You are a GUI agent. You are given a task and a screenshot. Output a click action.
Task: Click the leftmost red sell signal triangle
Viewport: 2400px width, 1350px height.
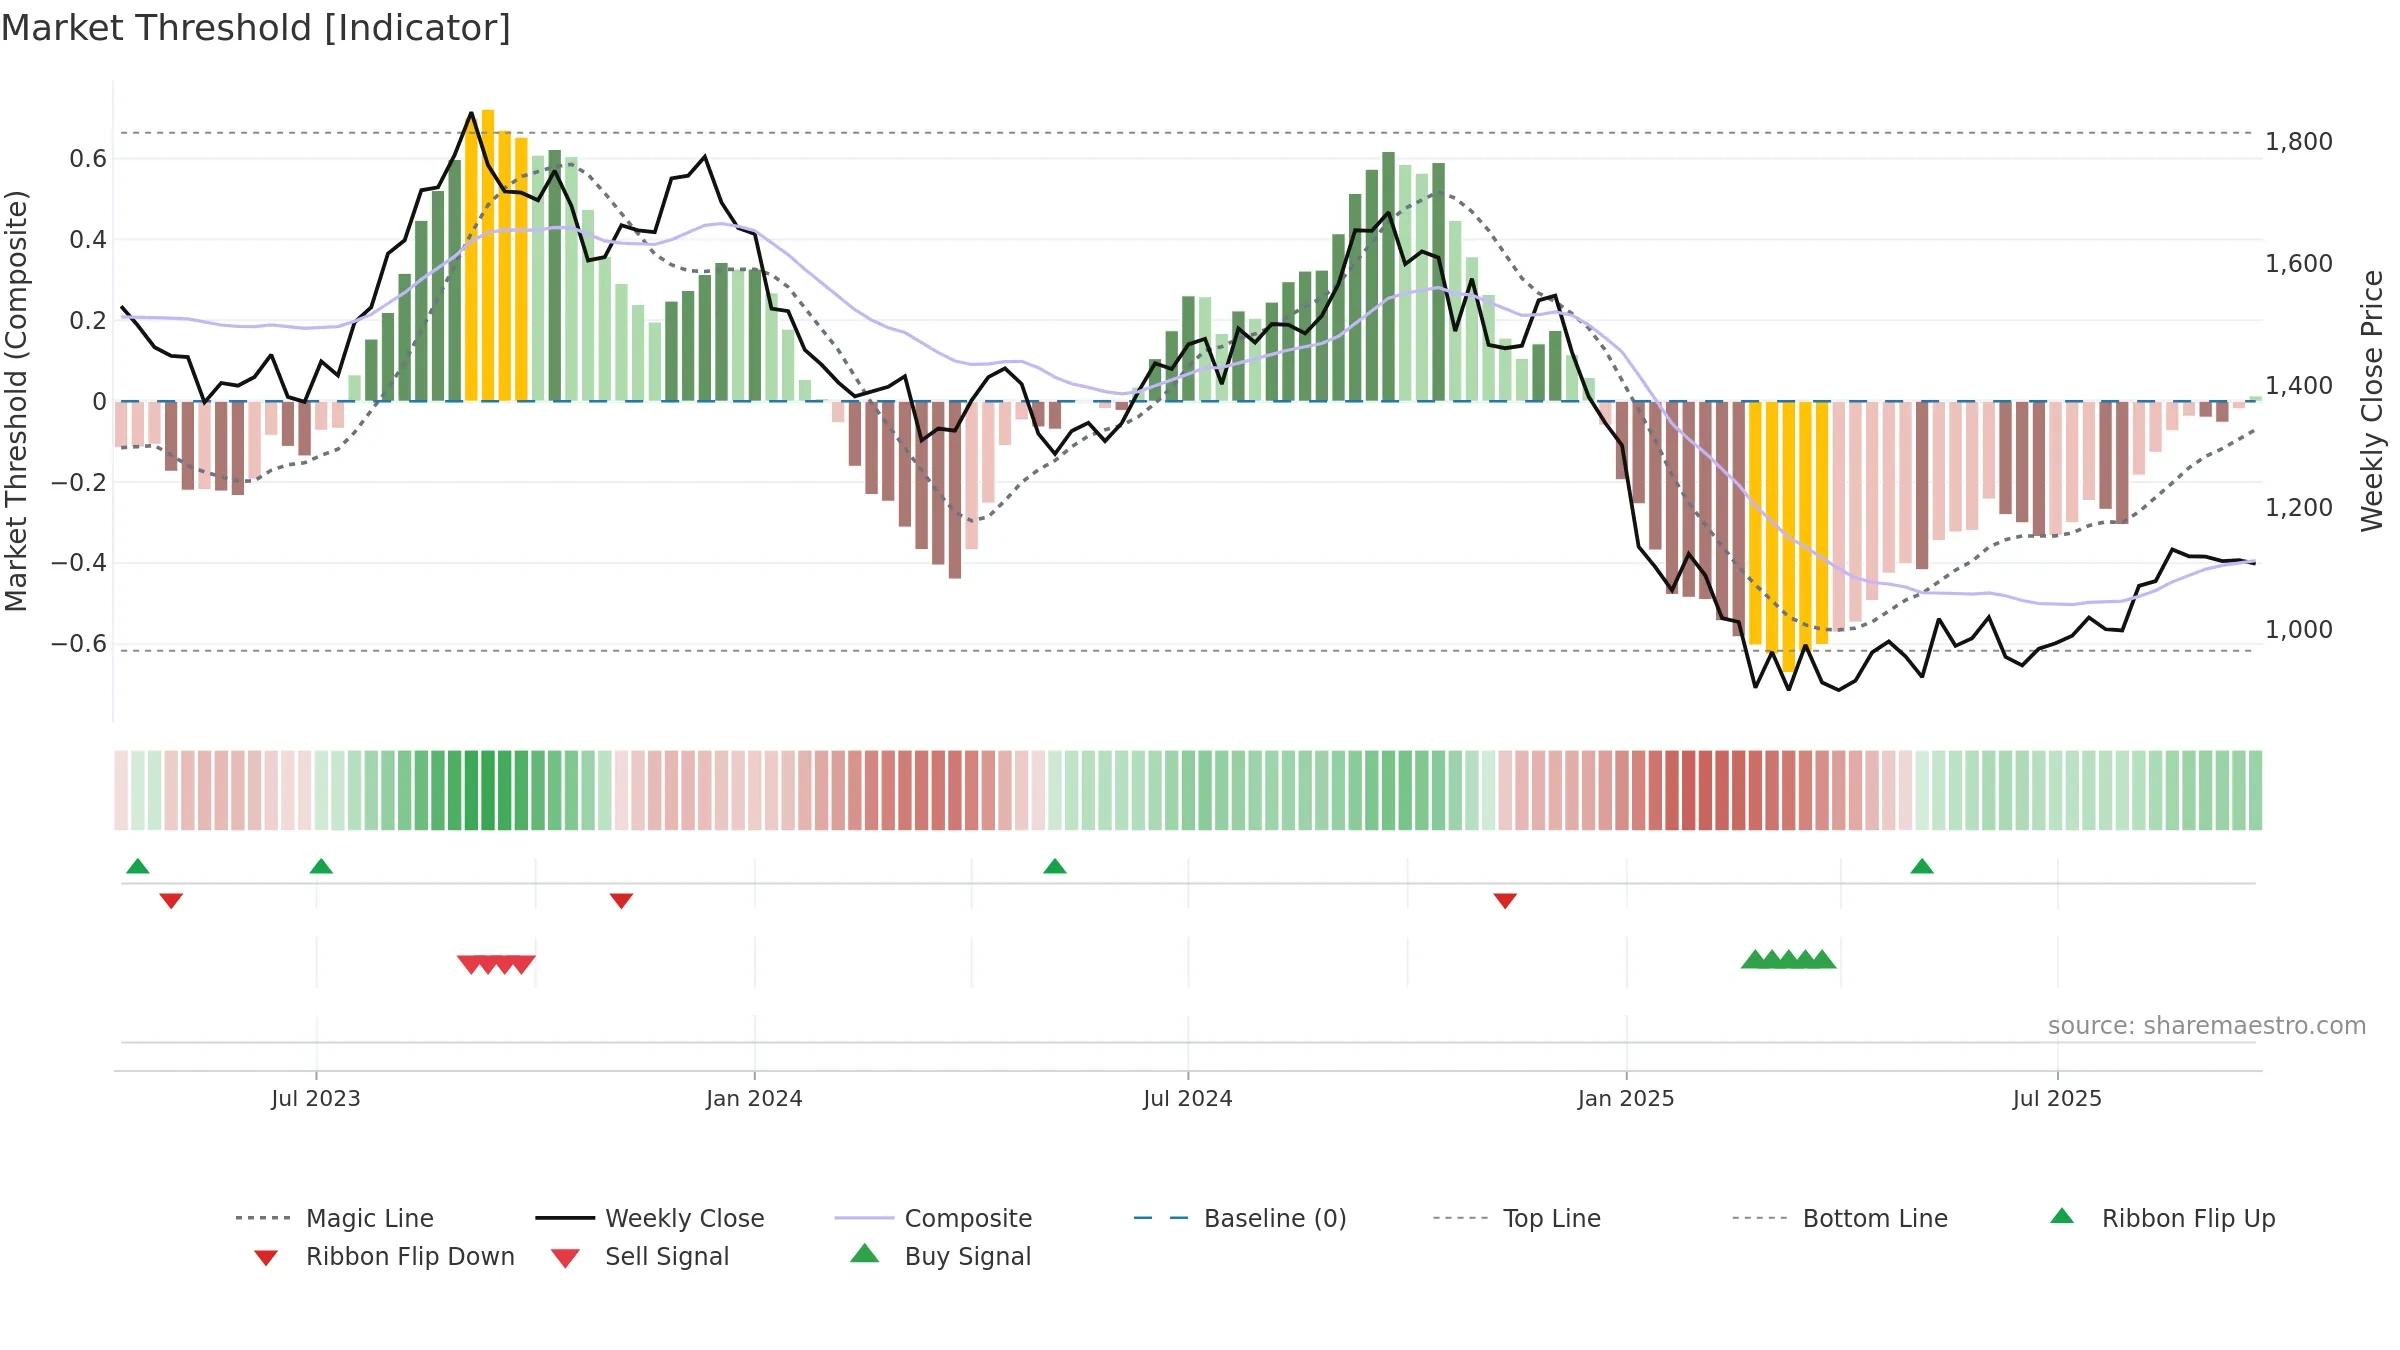[471, 964]
